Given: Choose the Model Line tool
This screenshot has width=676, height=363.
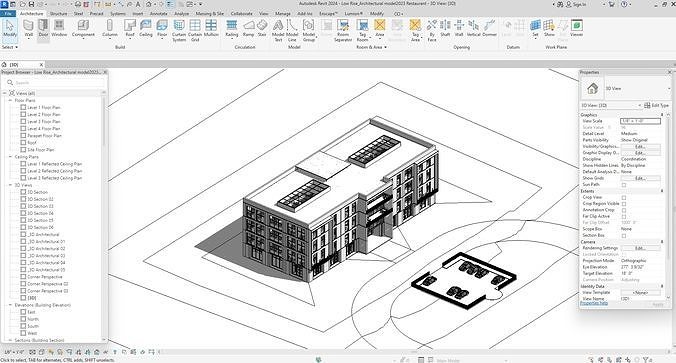Looking at the screenshot, I should [x=292, y=31].
